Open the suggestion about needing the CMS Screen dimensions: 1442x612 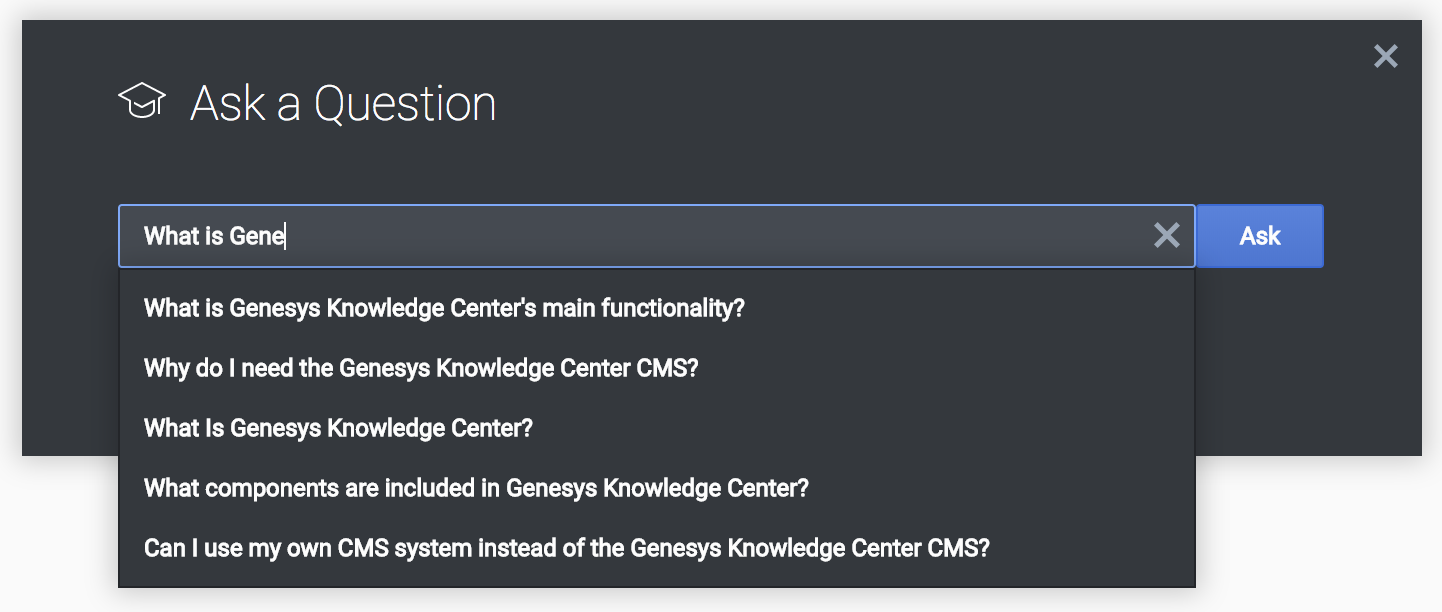(421, 368)
